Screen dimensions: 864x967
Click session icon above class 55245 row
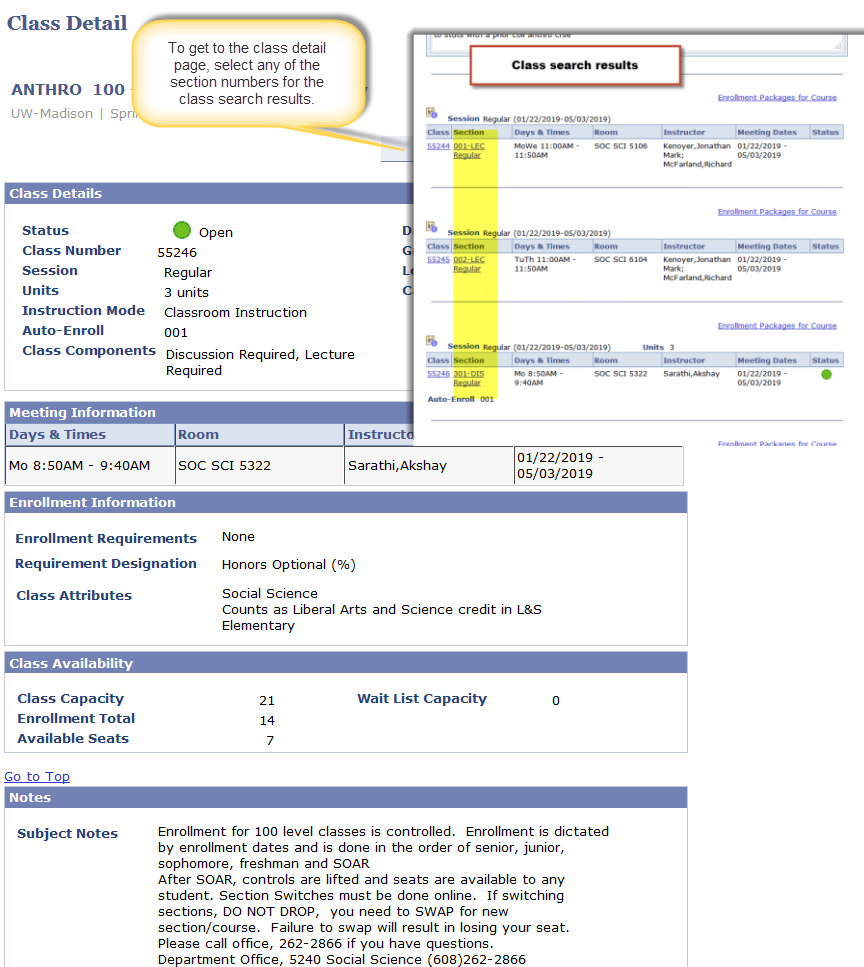click(432, 227)
